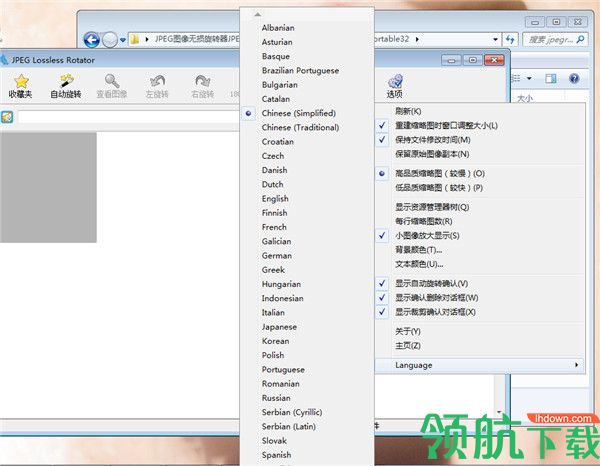Screen dimensions: 600x466
Task: Open Explorer address history dropdown arrow
Action: [x=495, y=39]
